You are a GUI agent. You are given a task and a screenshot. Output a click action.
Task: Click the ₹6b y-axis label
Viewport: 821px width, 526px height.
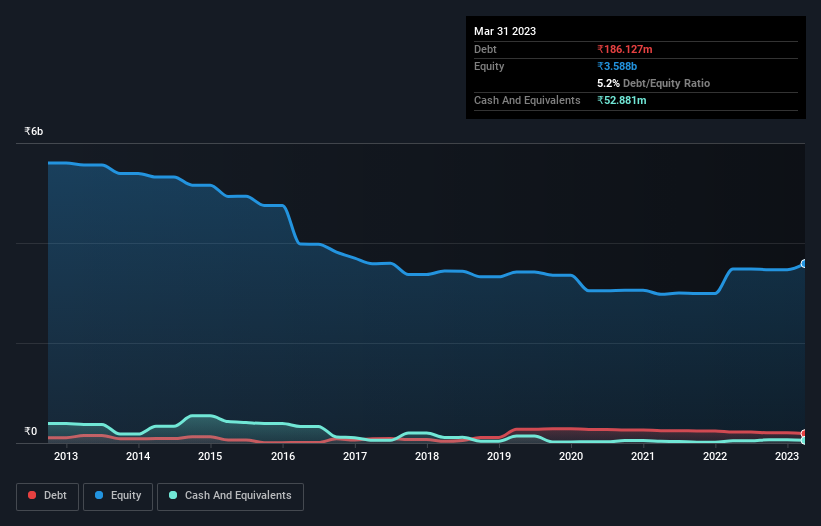[34, 131]
